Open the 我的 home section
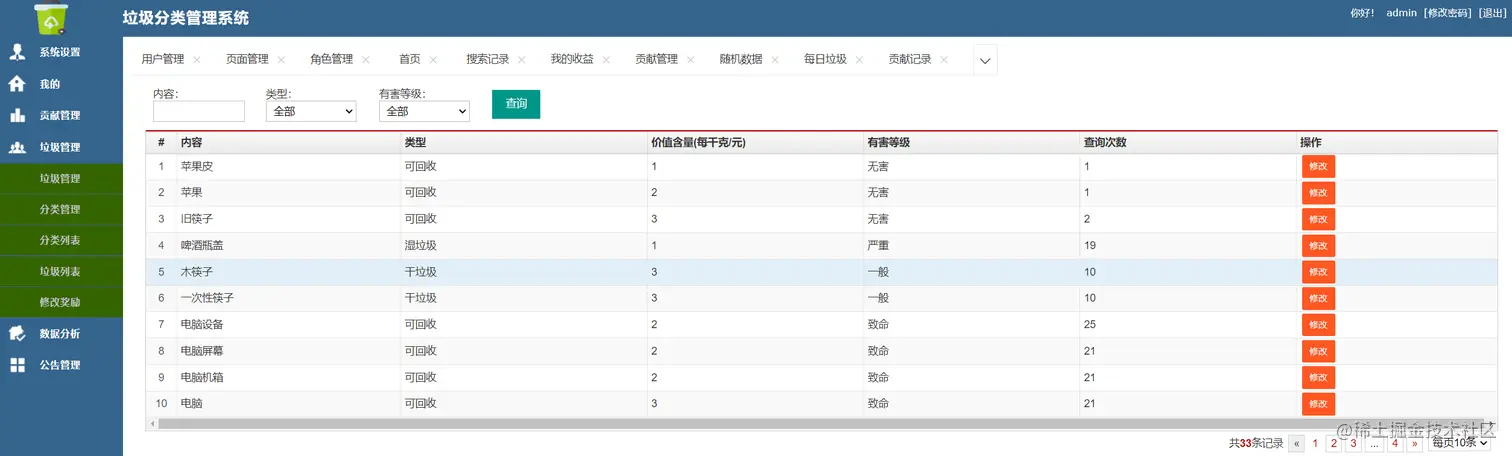The width and height of the screenshot is (1512, 456). coord(61,84)
